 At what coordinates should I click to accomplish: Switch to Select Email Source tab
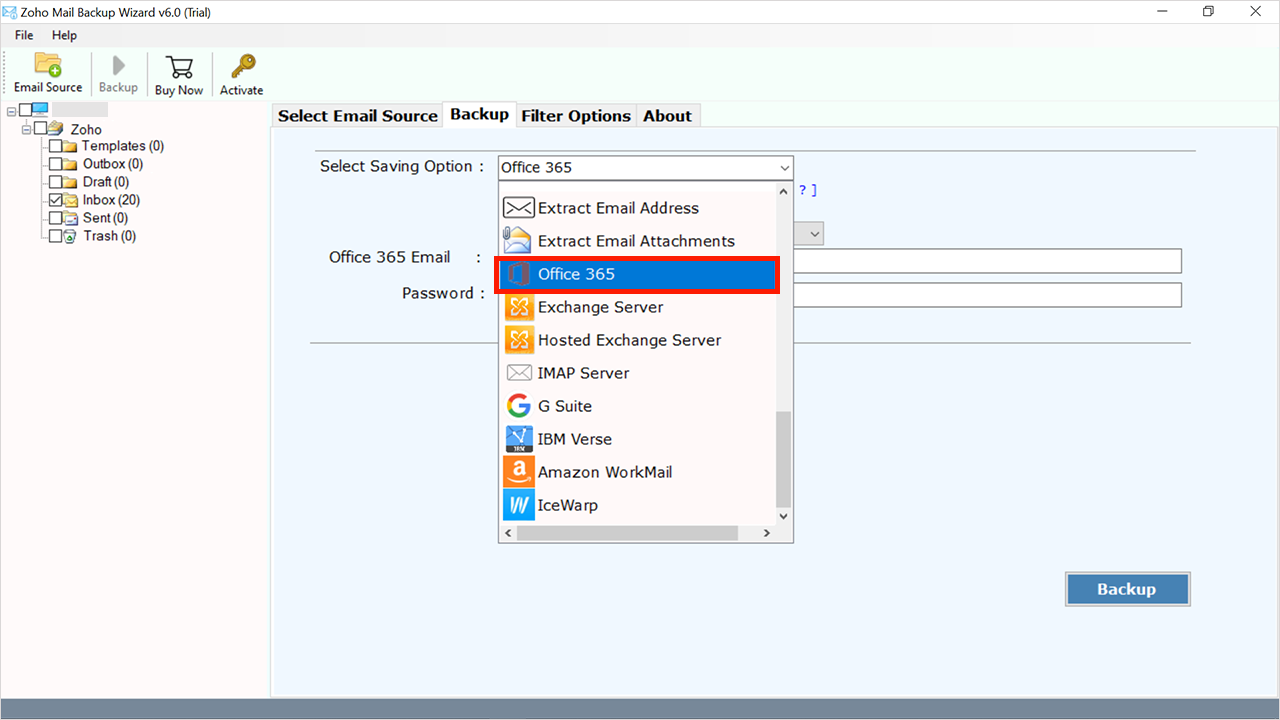point(358,116)
